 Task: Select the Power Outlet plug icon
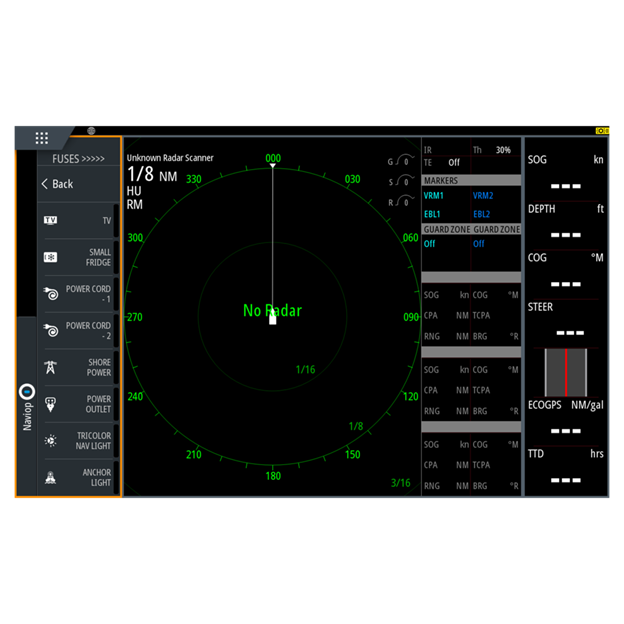[51, 404]
